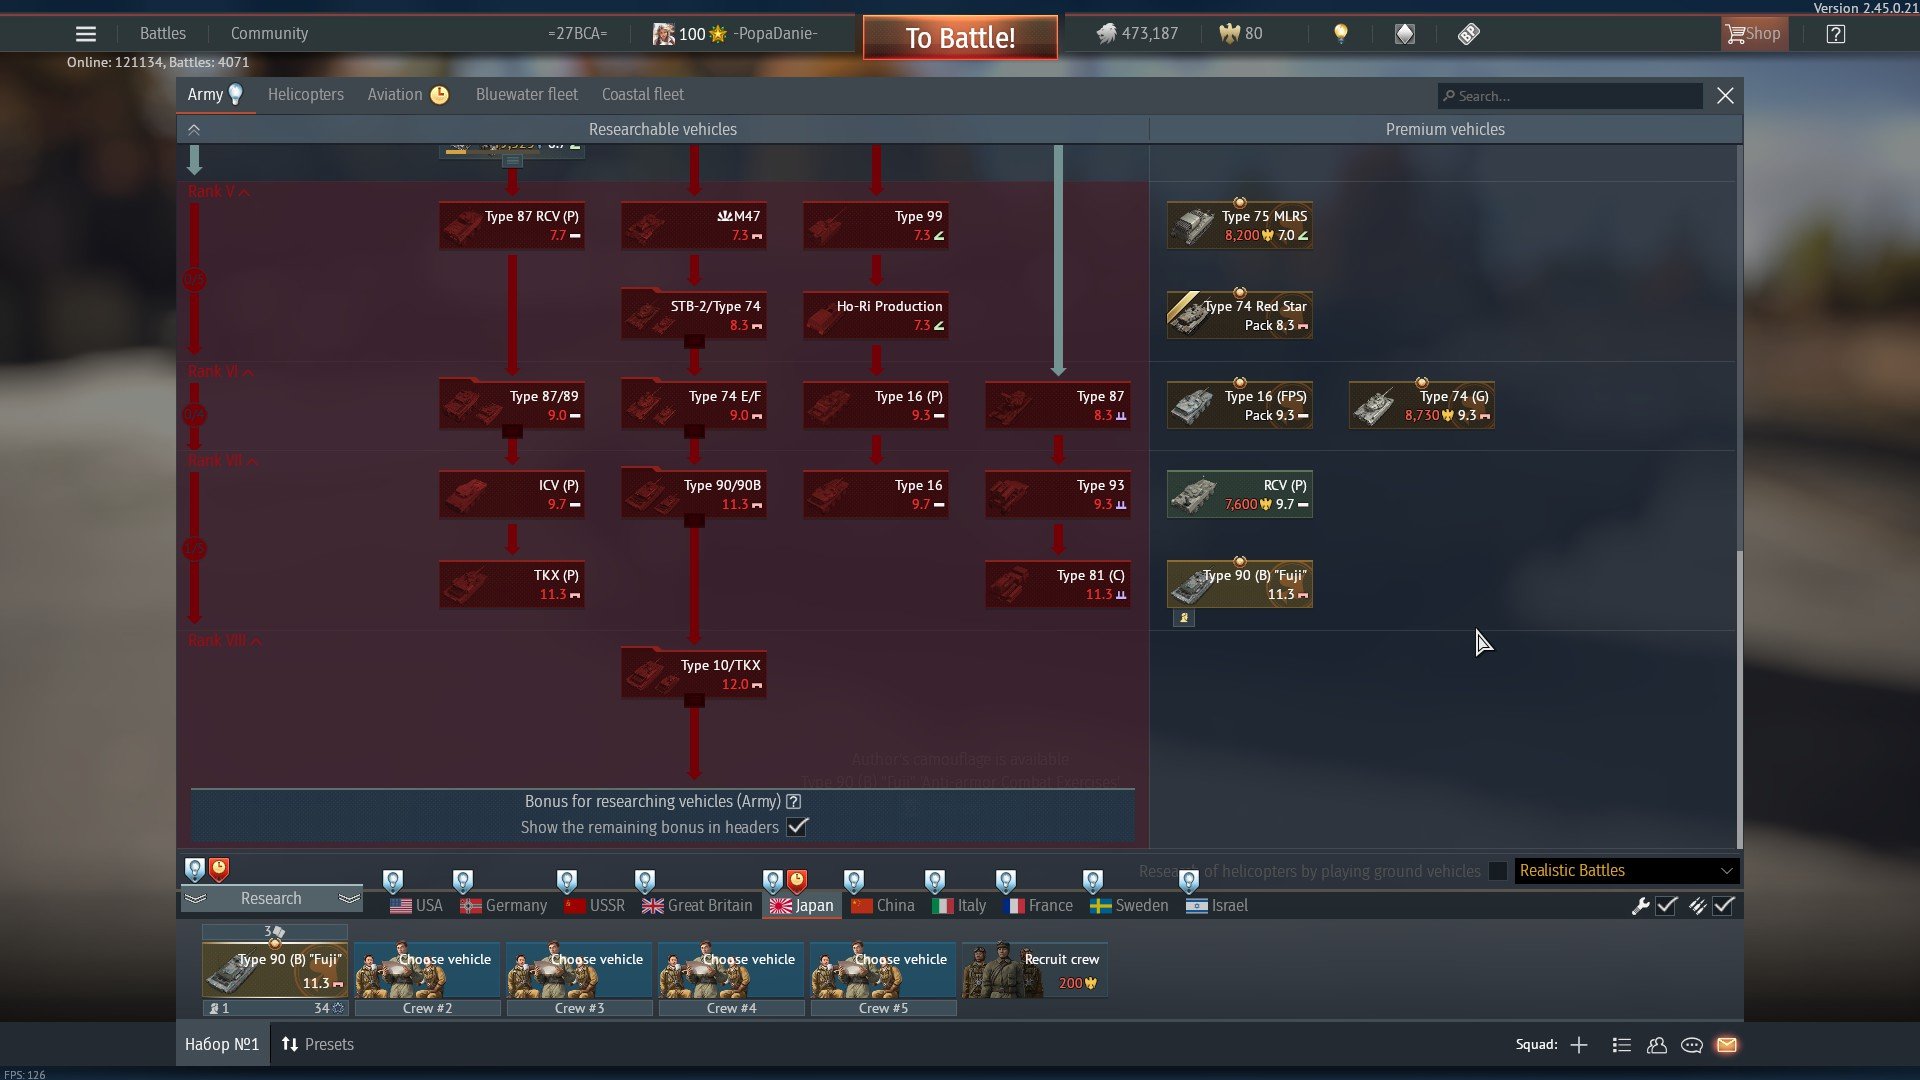Switch to the Aviation tab
This screenshot has height=1080, width=1920.
[407, 94]
